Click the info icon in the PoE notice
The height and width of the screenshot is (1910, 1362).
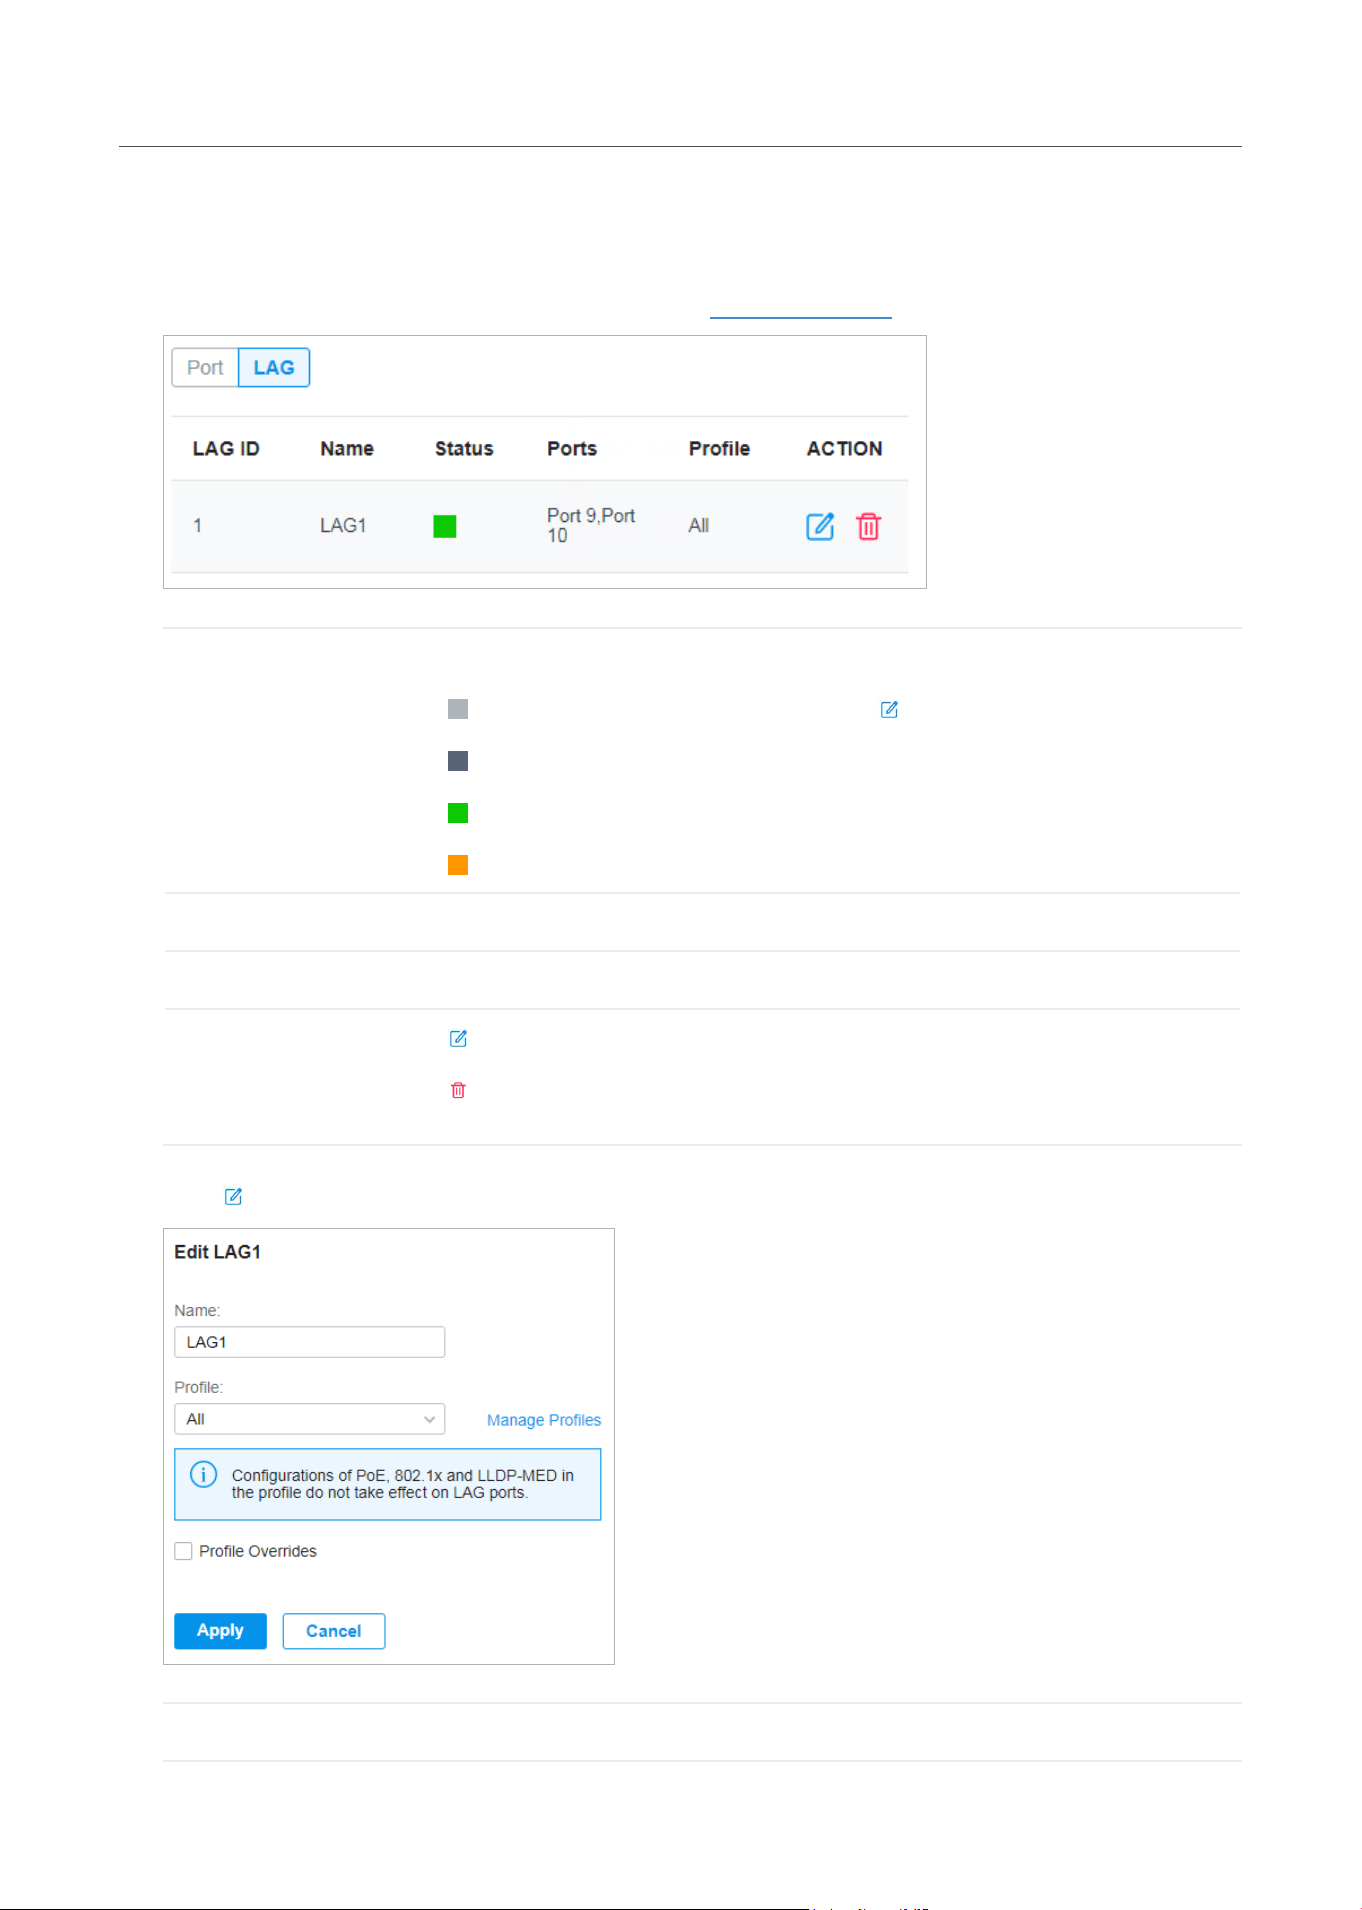click(203, 1474)
